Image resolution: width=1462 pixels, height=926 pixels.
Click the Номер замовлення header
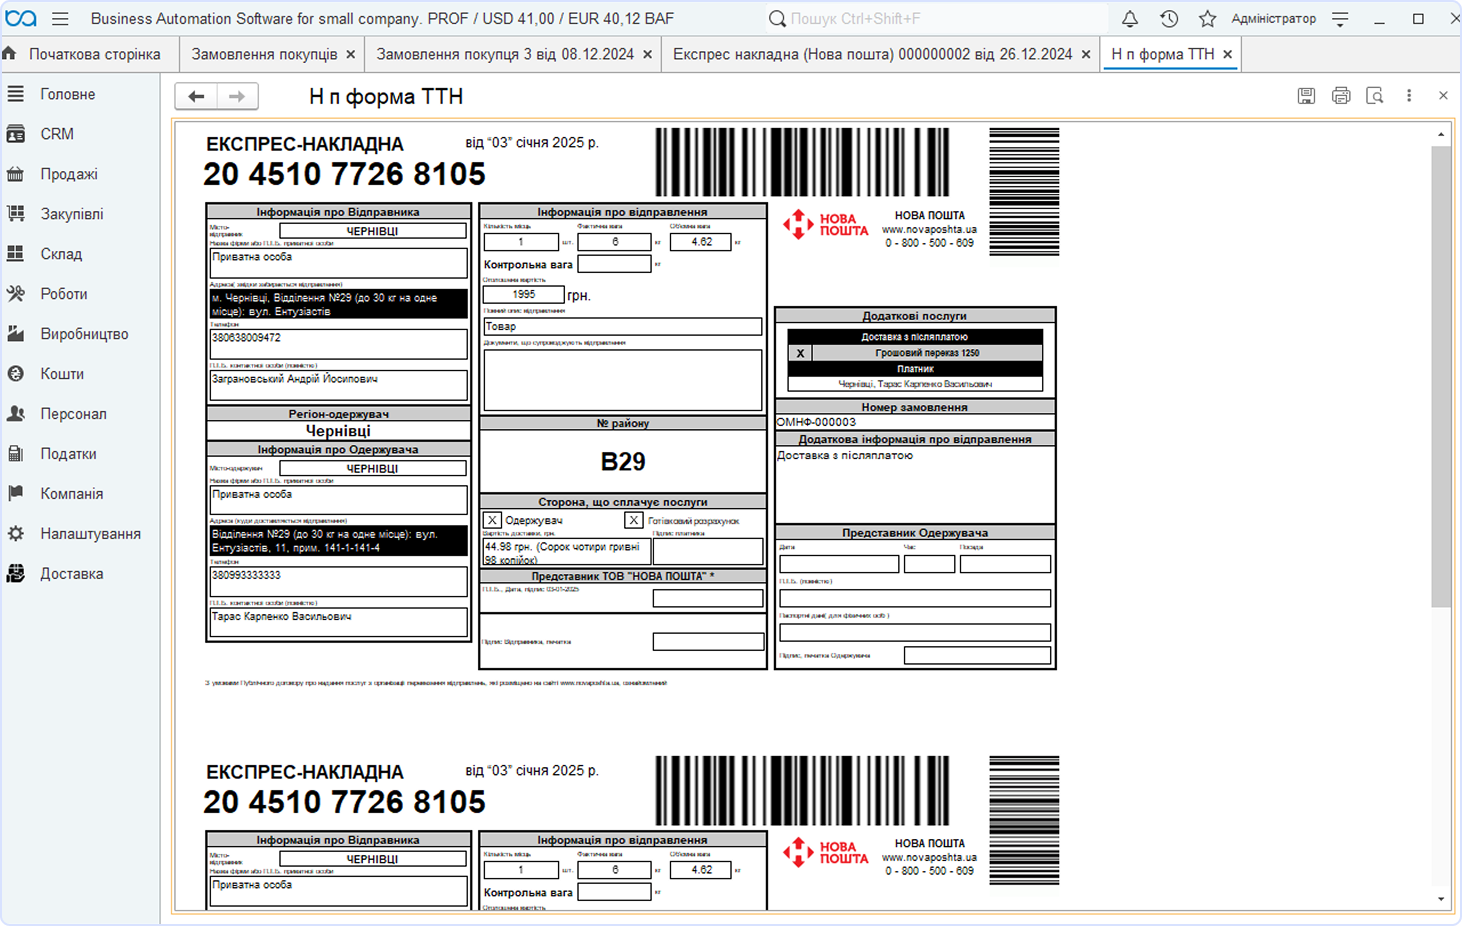pos(915,408)
